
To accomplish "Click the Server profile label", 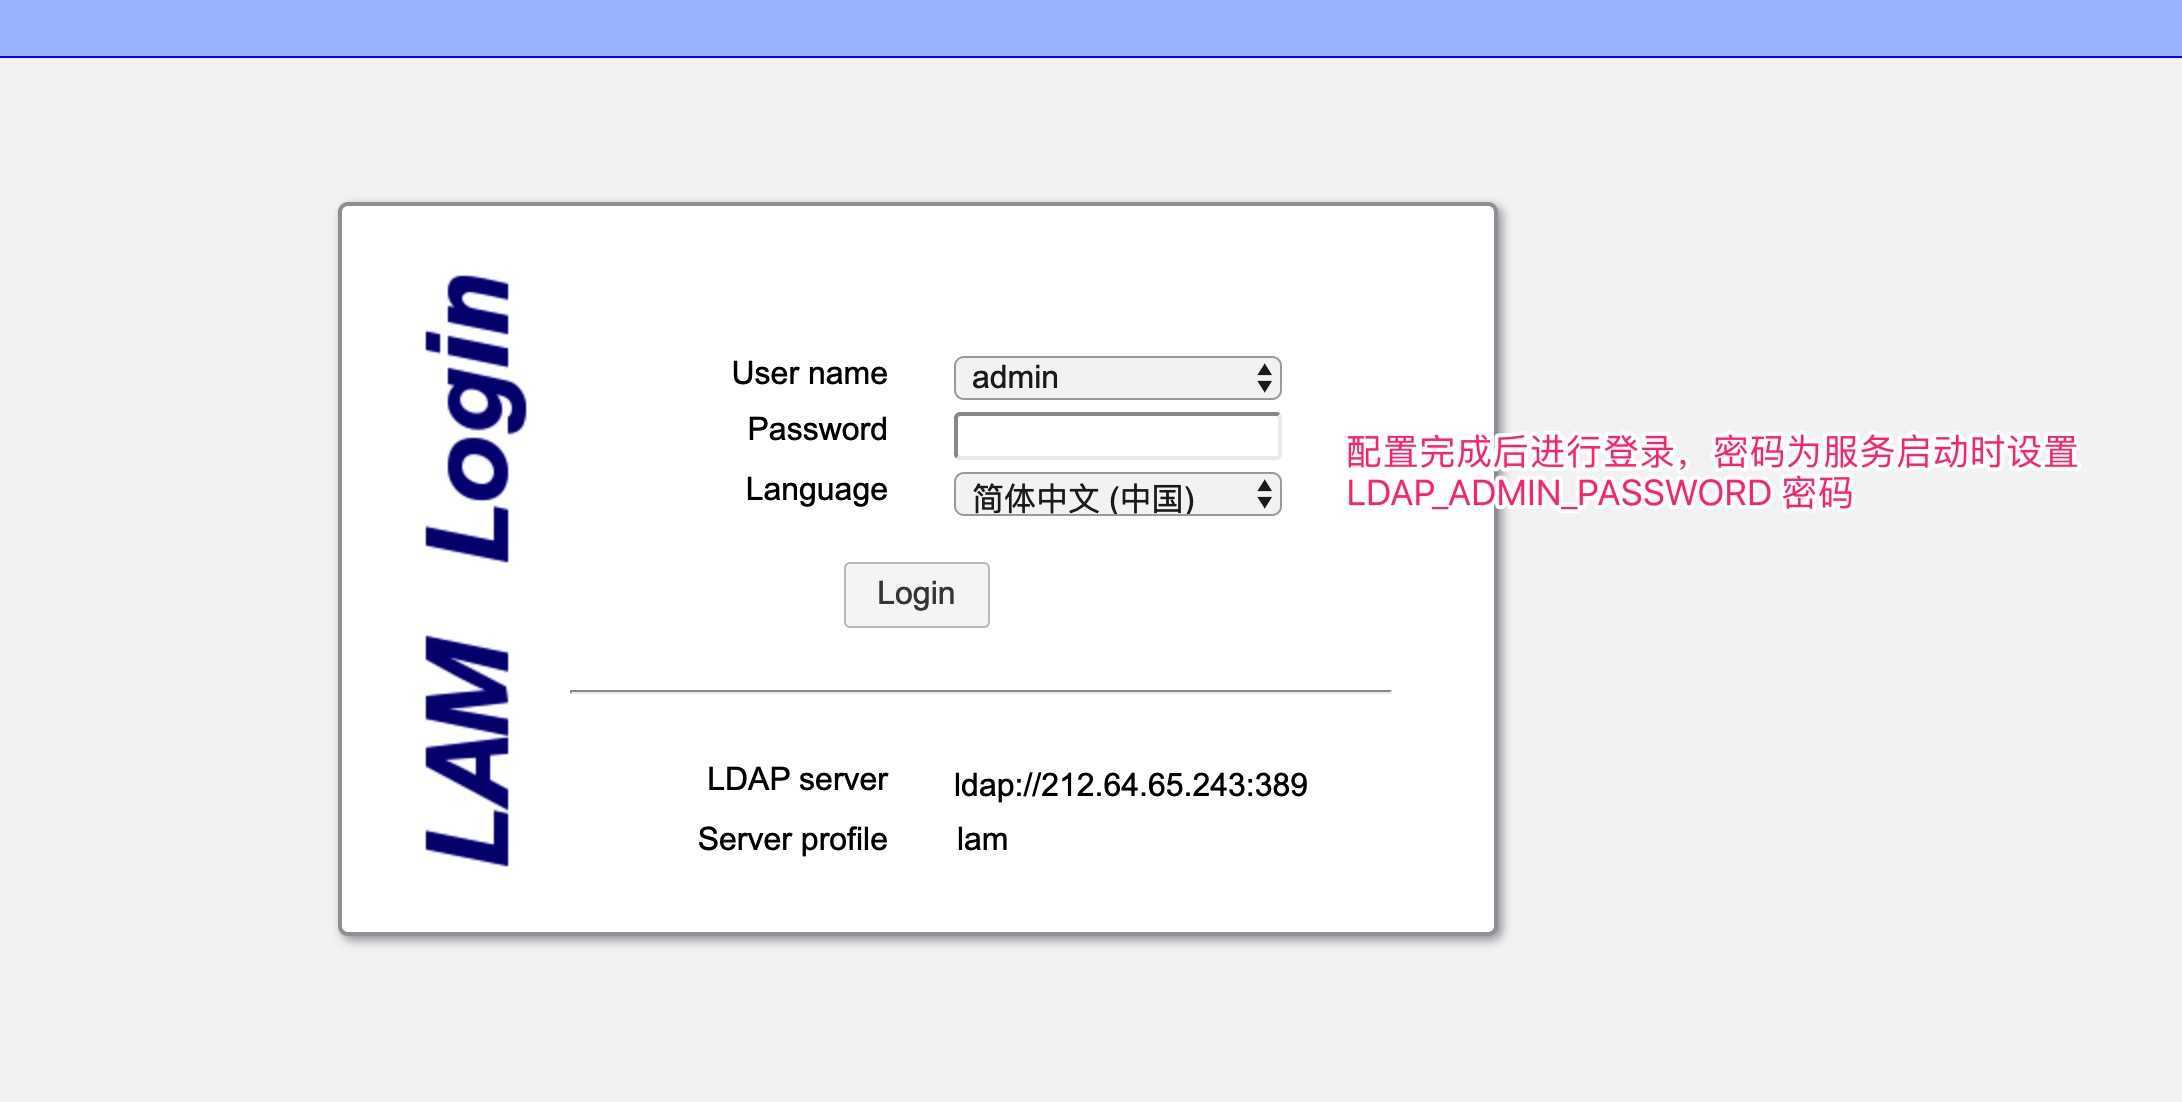I will click(791, 839).
